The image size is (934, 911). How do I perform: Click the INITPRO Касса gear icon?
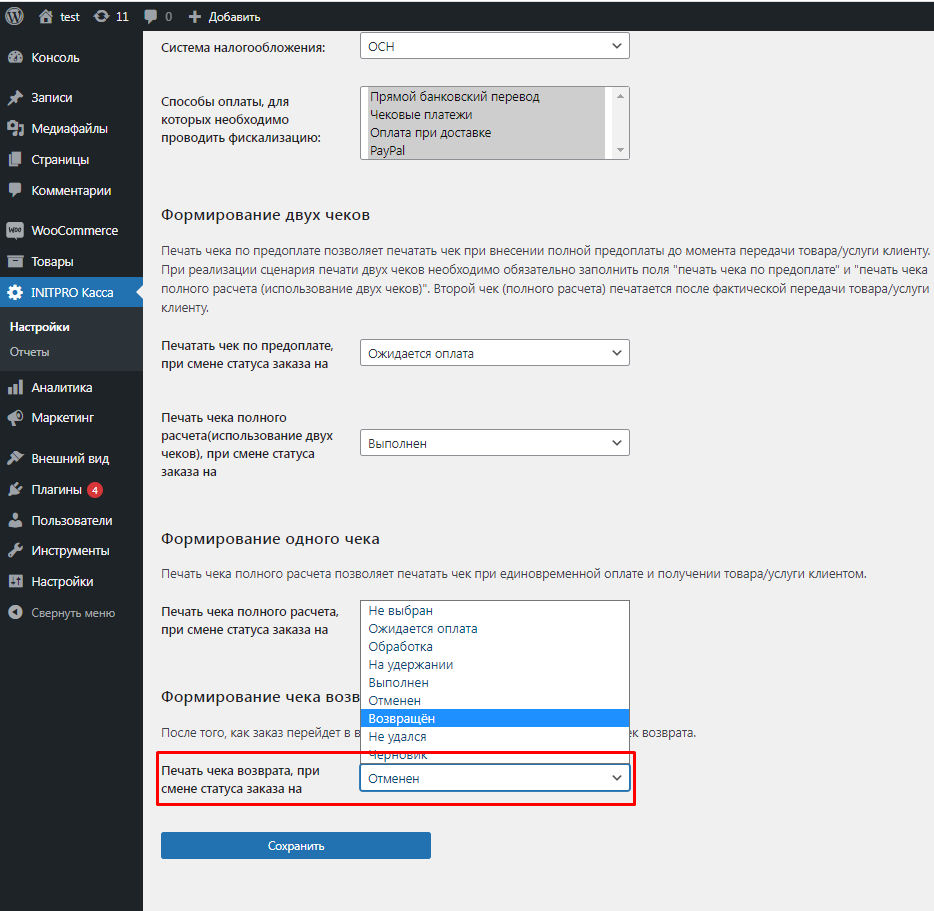pos(15,292)
